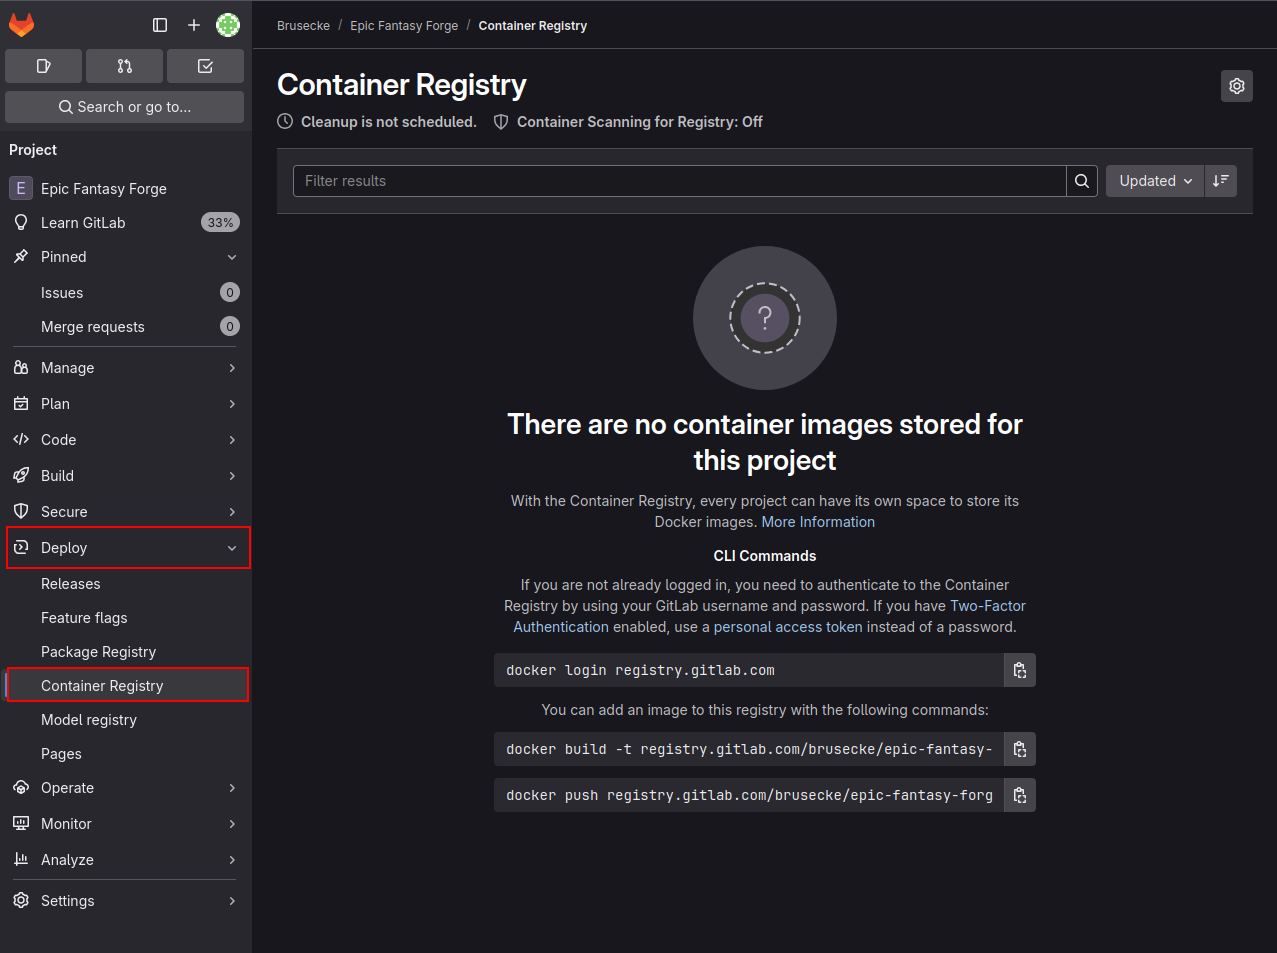Expand the Build section chevron

pyautogui.click(x=232, y=476)
